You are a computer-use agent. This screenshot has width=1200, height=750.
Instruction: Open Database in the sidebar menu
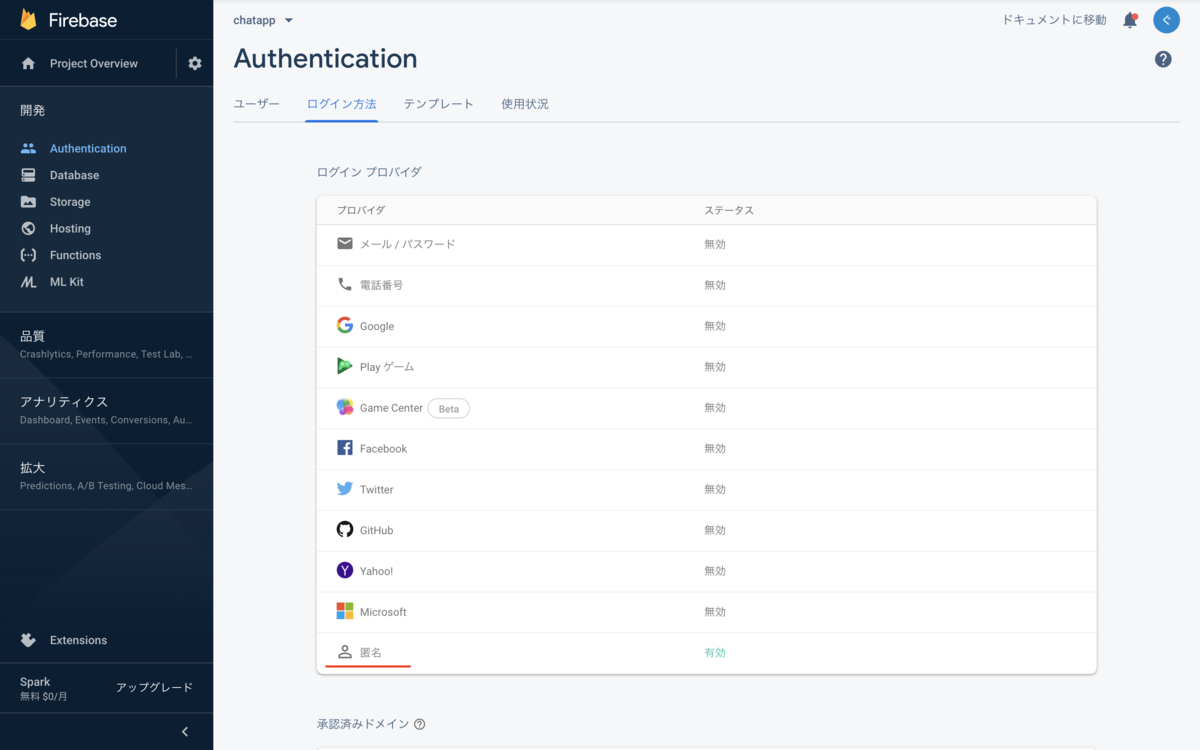74,175
